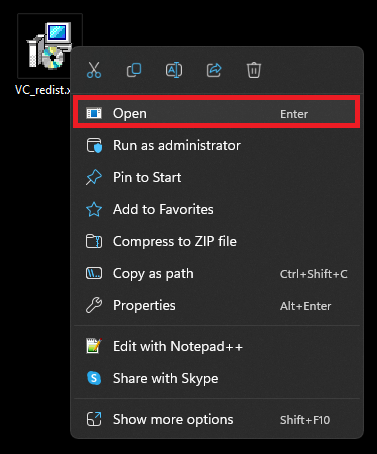
Task: Choose Share with Skype
Action: click(x=216, y=378)
